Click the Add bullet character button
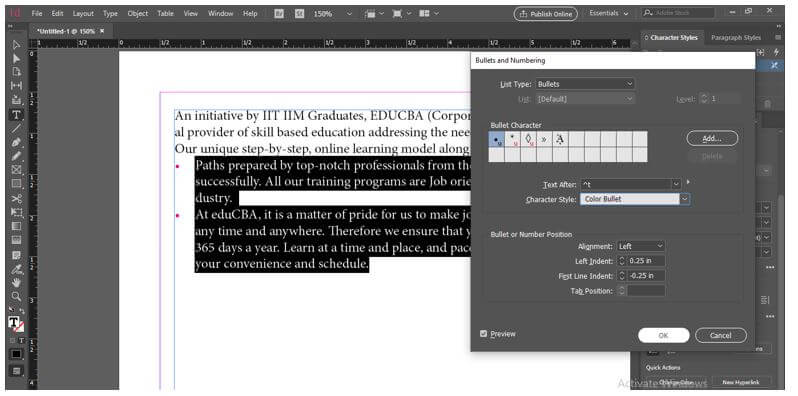 click(712, 138)
